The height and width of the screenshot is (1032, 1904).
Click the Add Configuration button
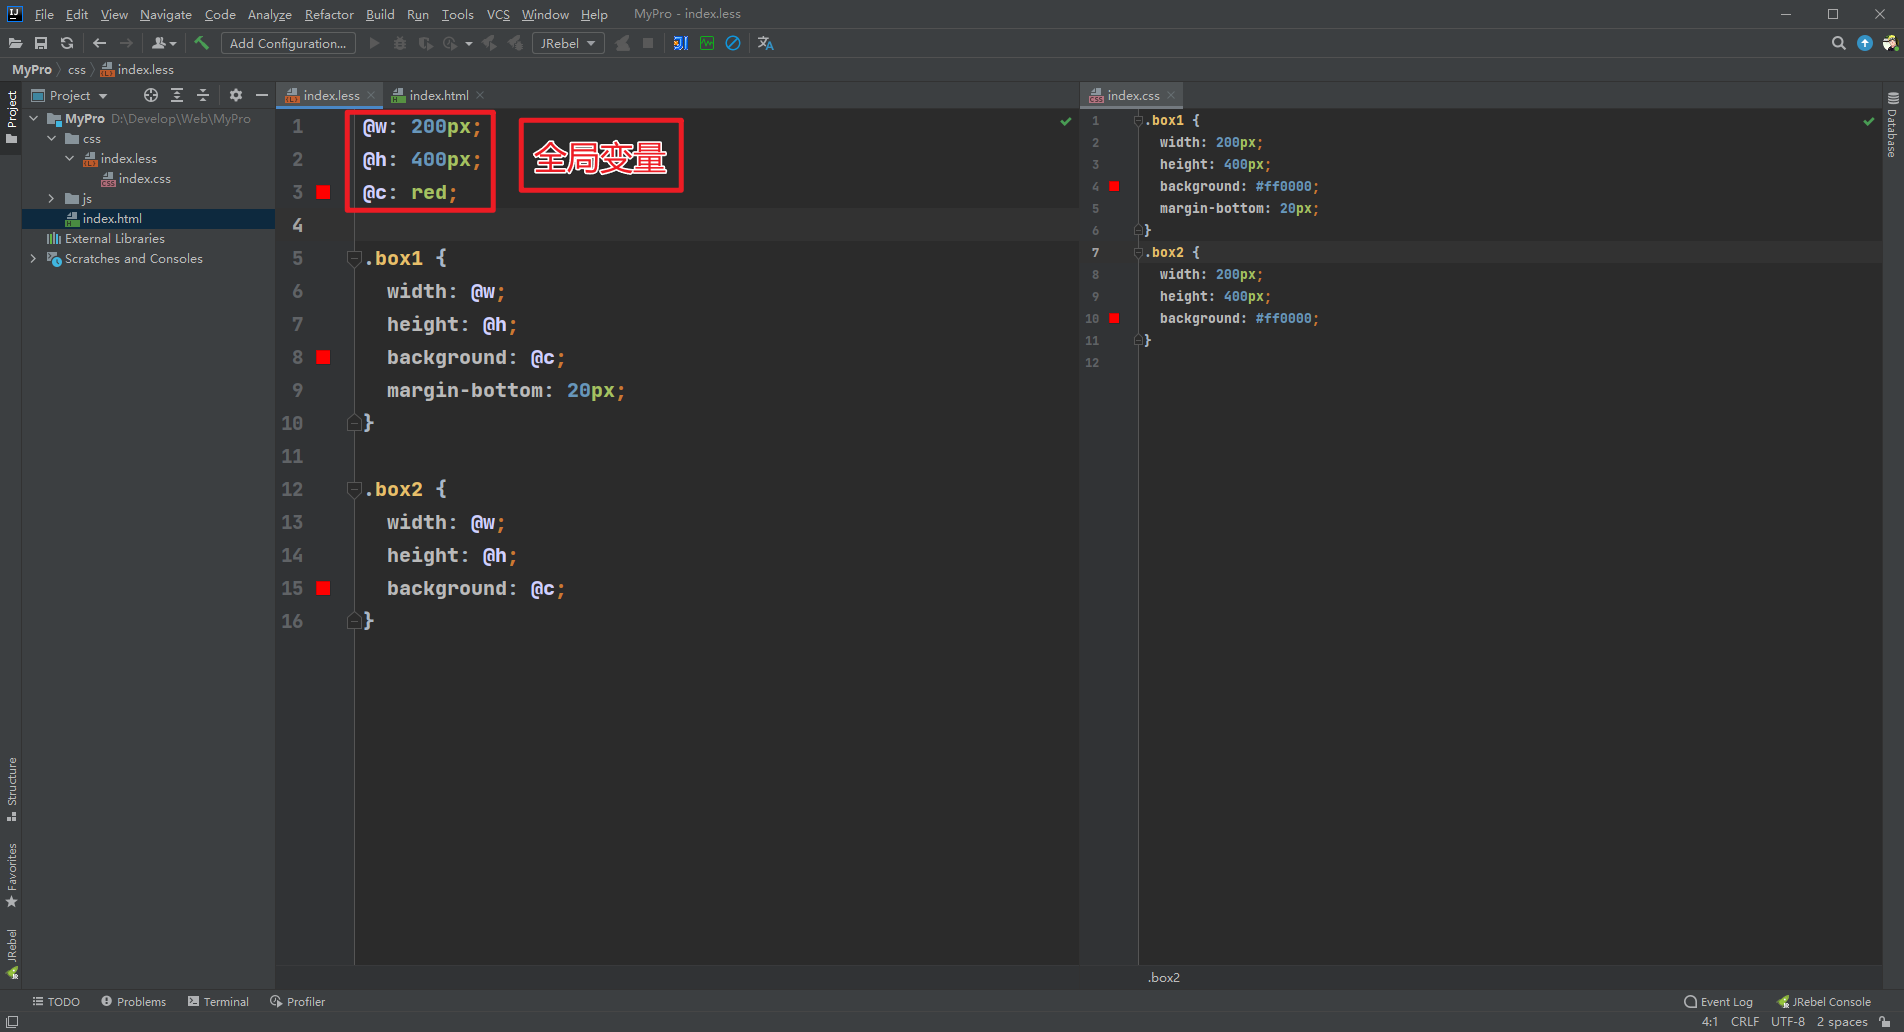(x=288, y=43)
